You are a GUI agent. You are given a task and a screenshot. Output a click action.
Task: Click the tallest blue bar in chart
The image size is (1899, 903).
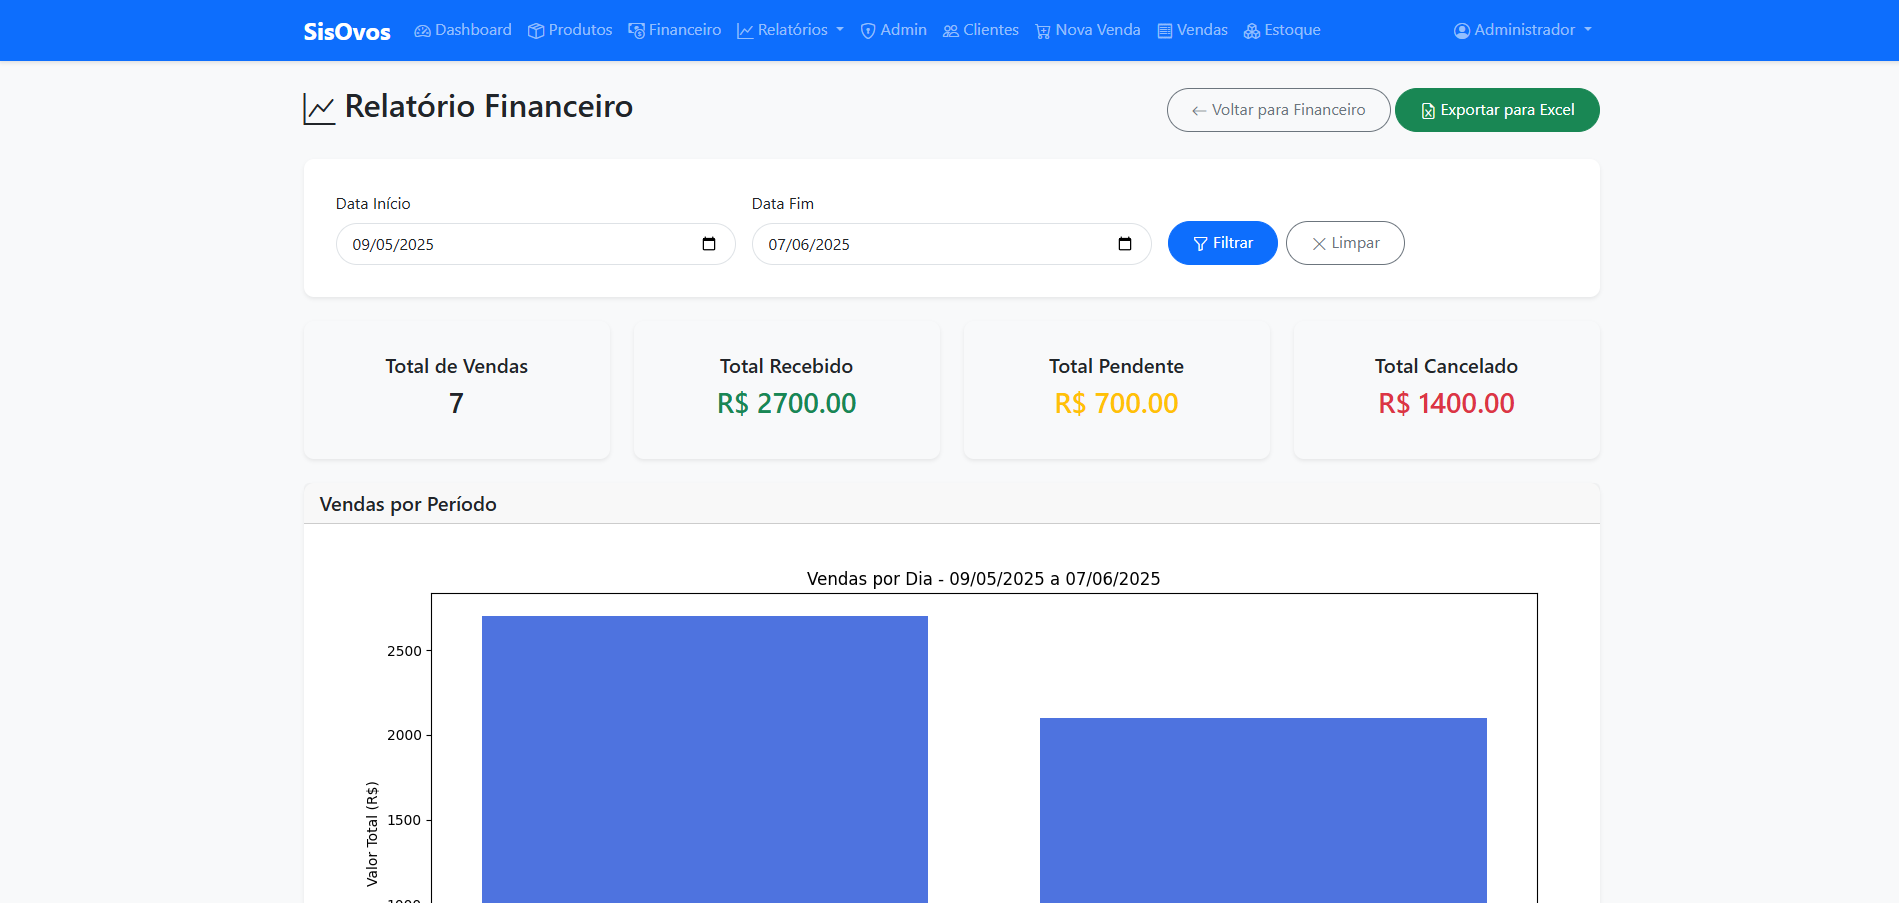coord(705,760)
